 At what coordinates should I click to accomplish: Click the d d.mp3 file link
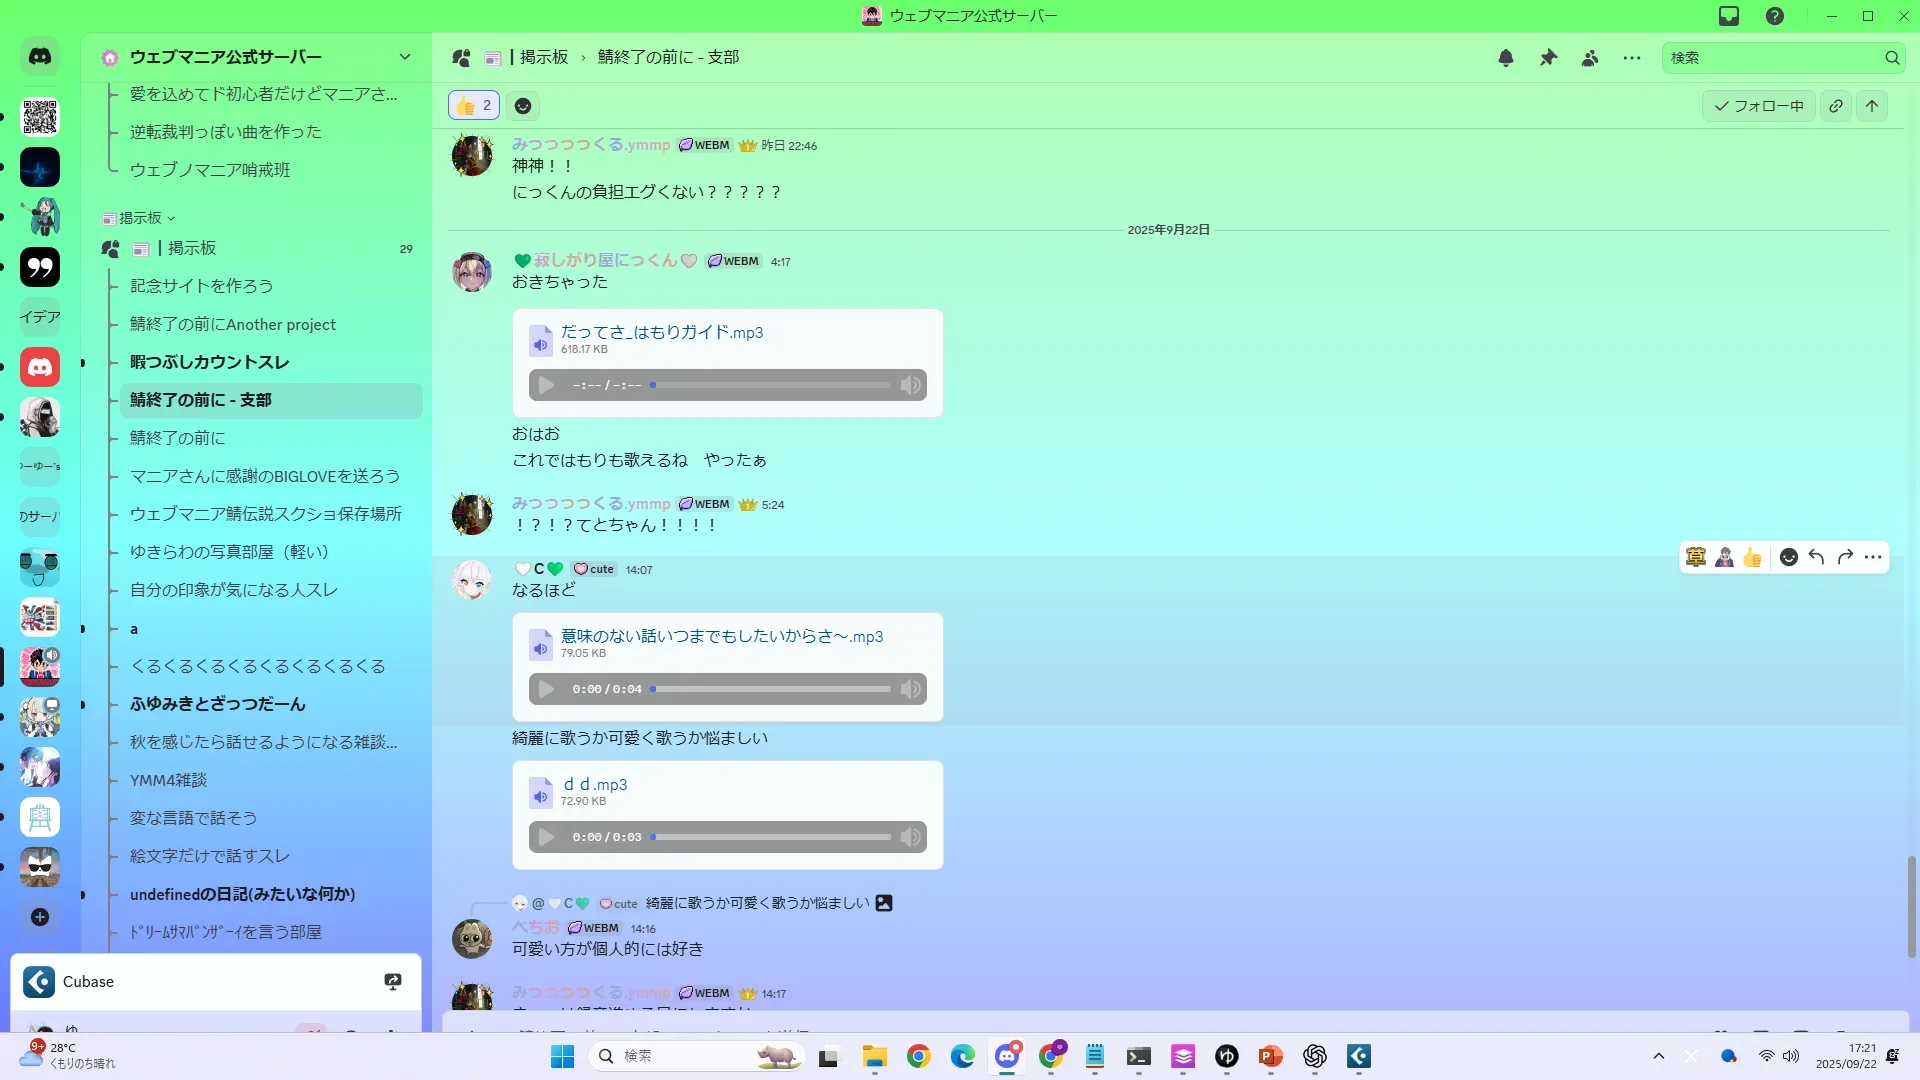(x=595, y=784)
